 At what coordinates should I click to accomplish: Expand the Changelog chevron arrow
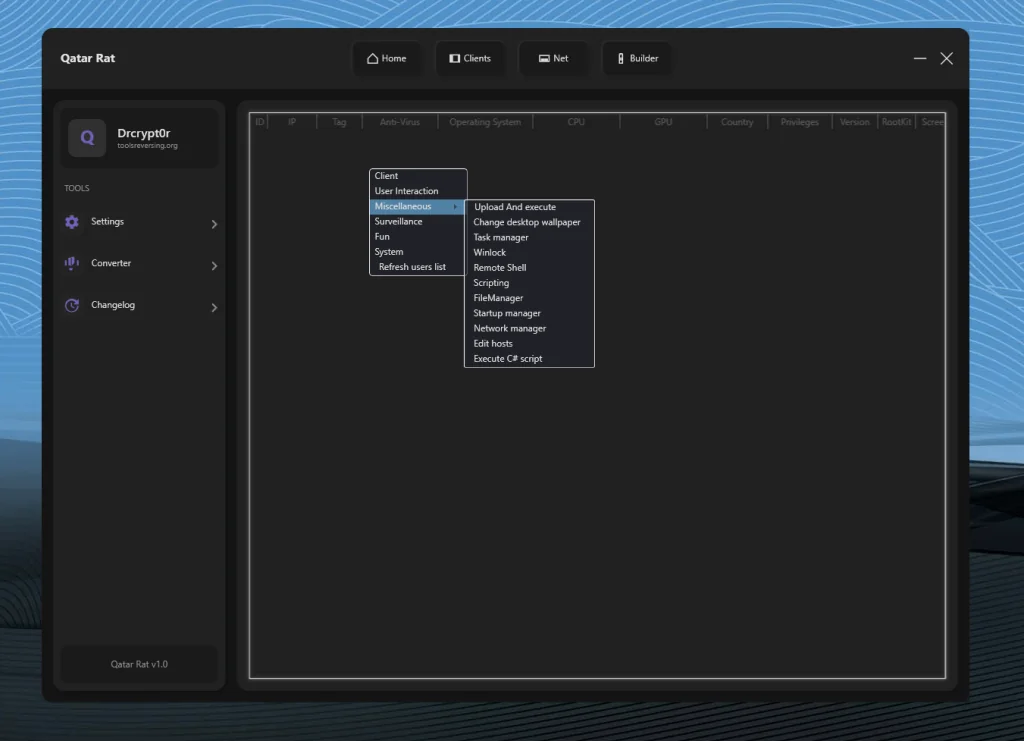click(x=214, y=308)
